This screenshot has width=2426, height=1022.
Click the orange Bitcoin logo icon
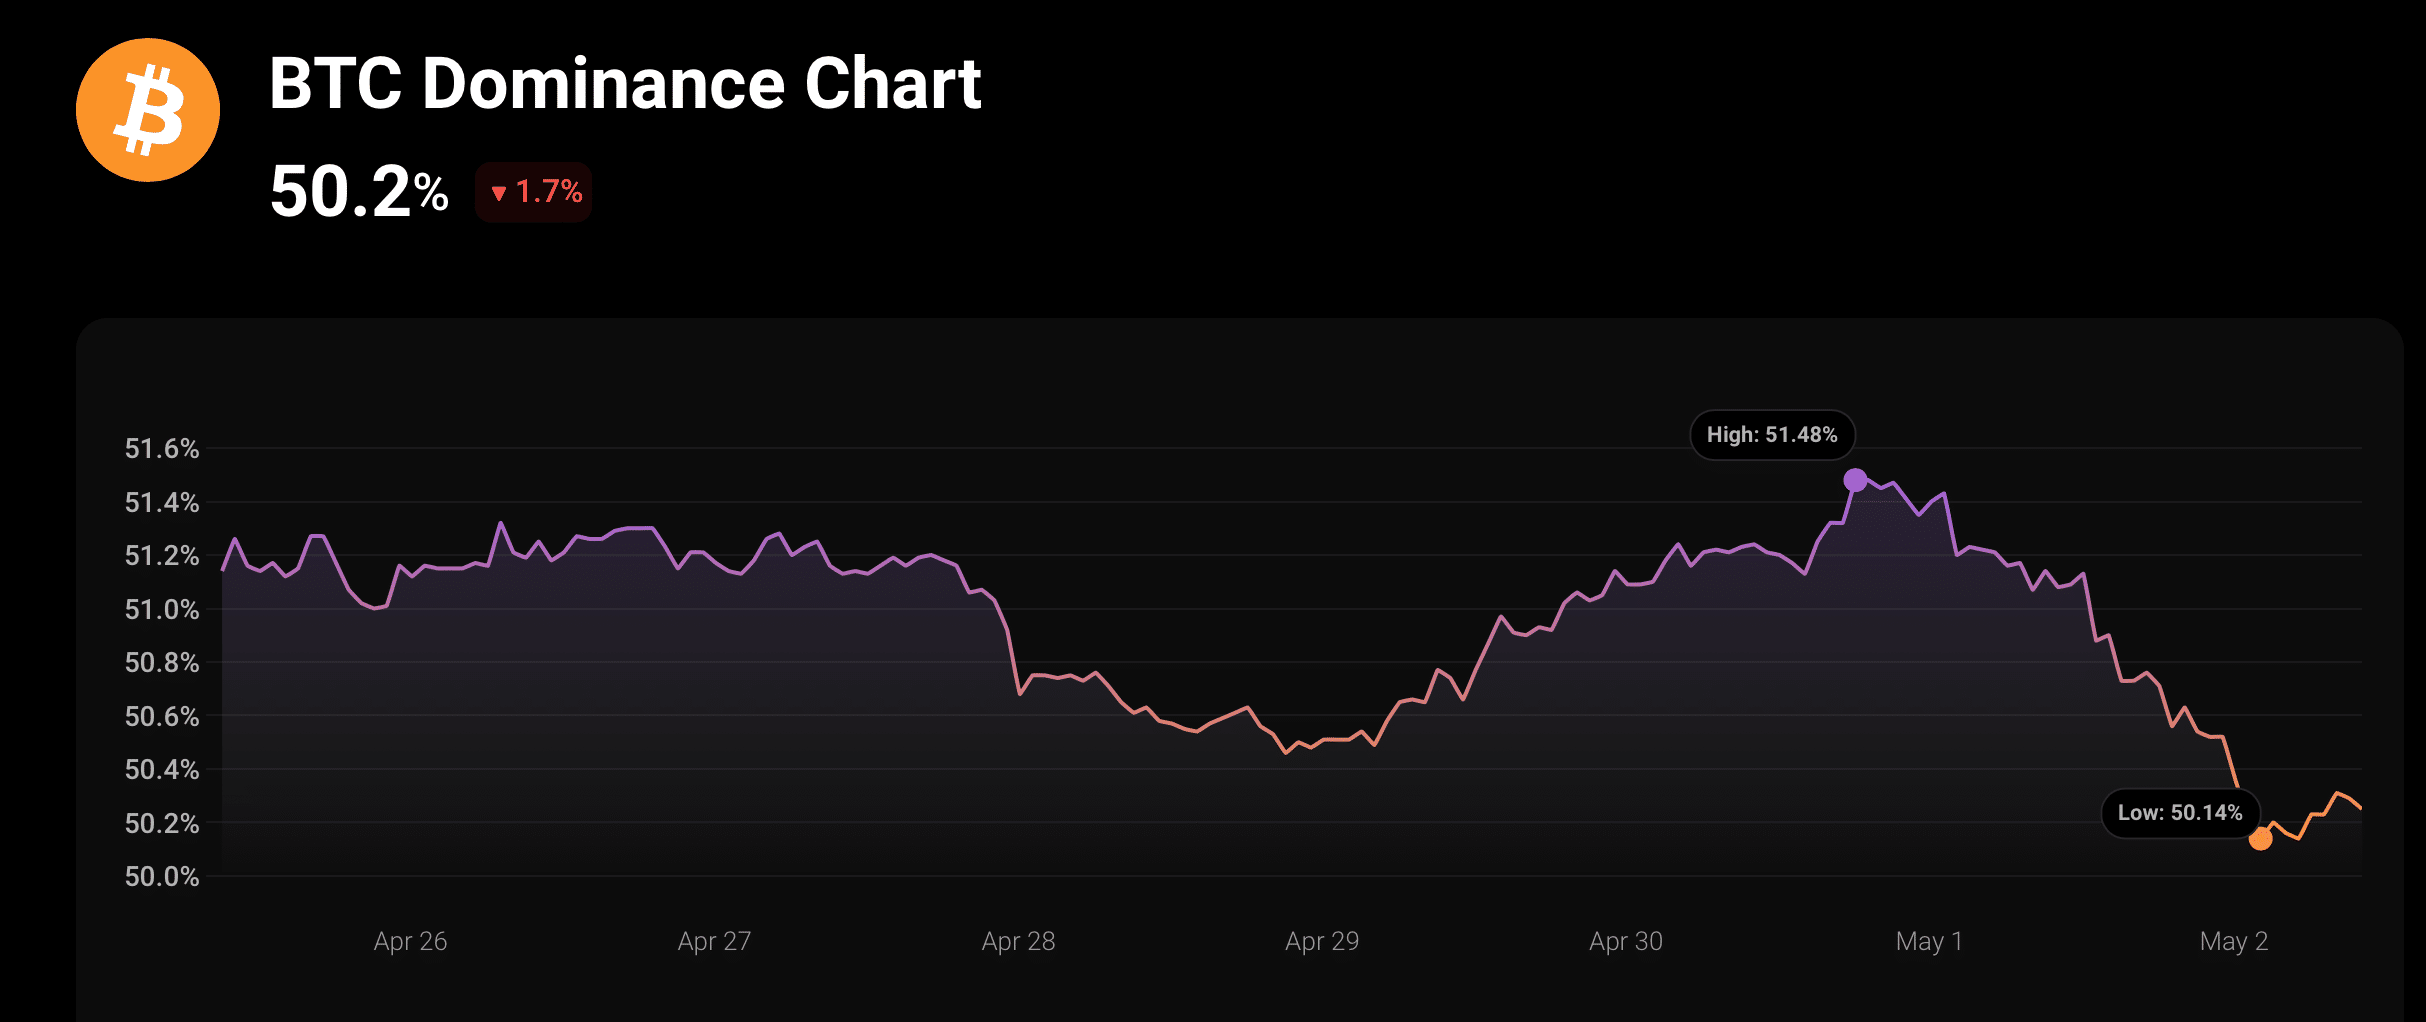click(148, 110)
